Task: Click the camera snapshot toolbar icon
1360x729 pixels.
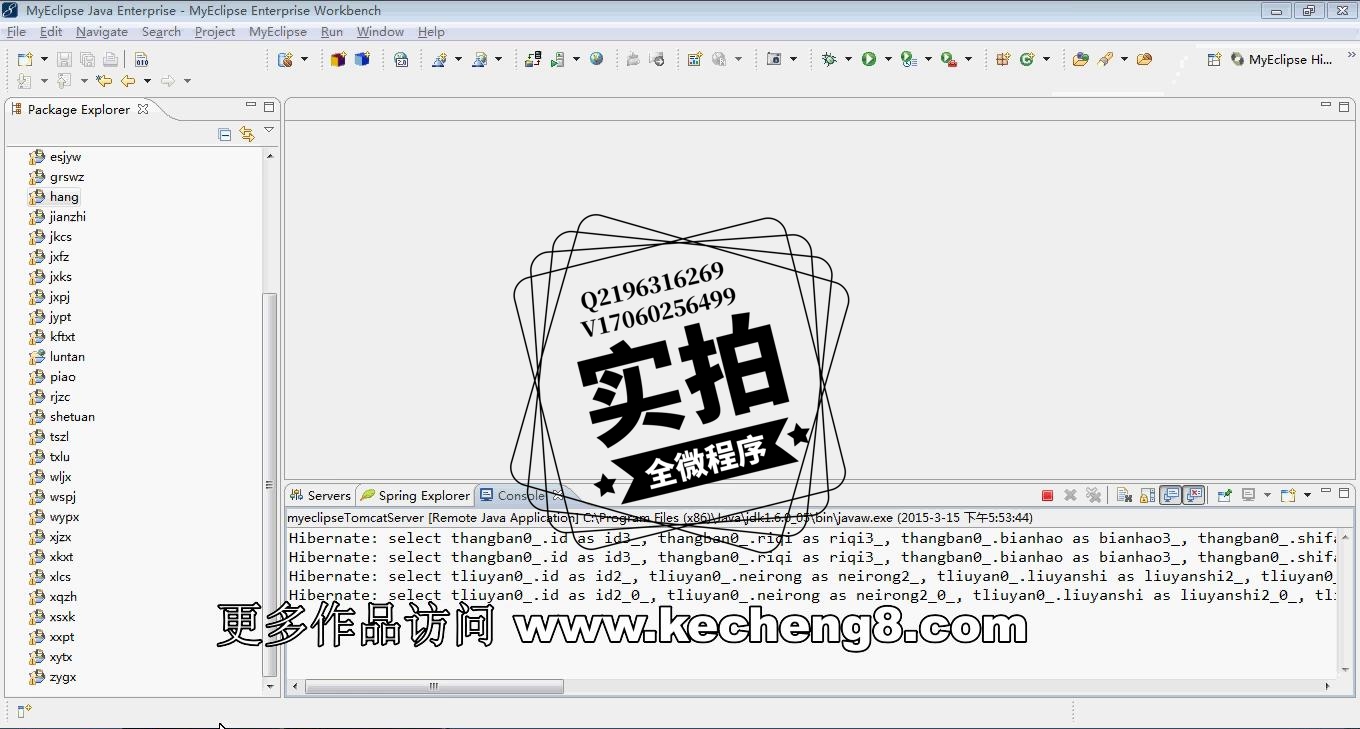Action: point(774,59)
